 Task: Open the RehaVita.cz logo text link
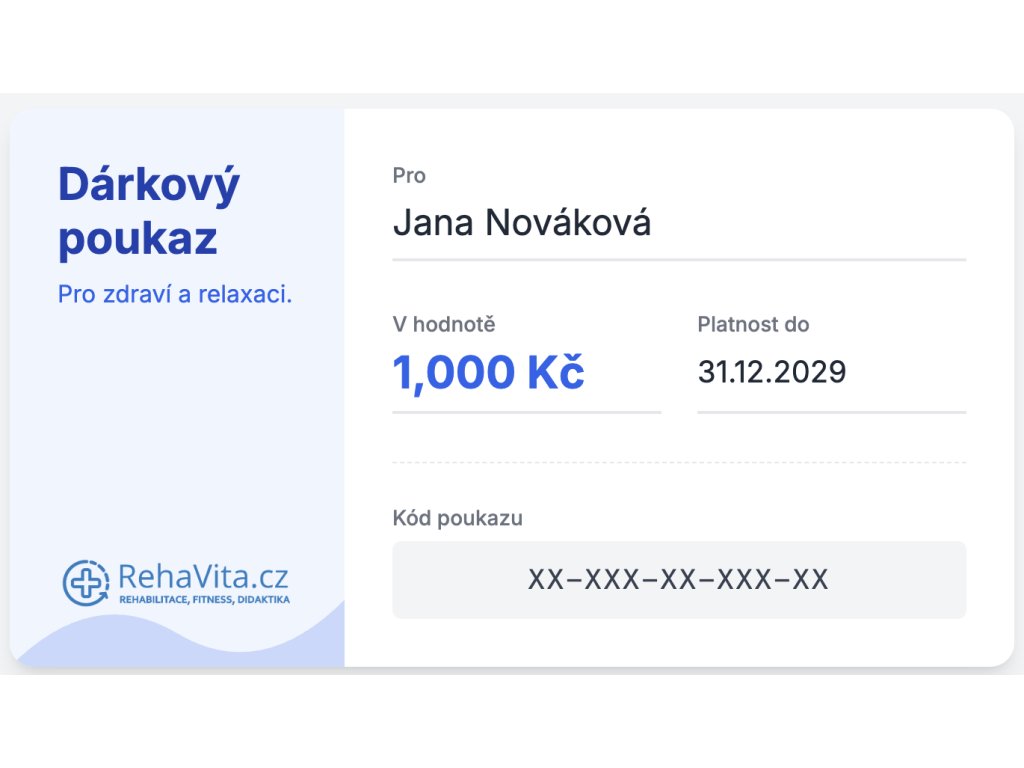point(203,576)
